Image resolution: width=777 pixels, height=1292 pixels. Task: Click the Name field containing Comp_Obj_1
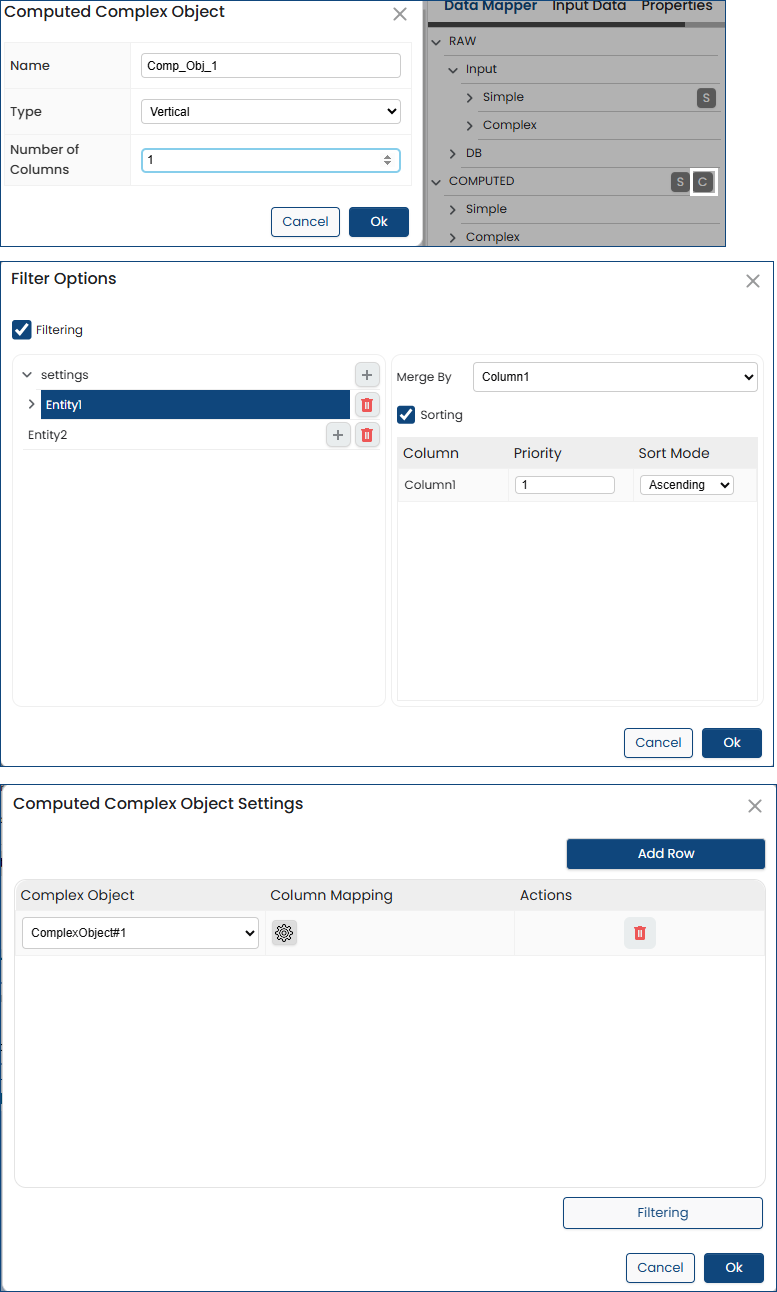coord(270,66)
